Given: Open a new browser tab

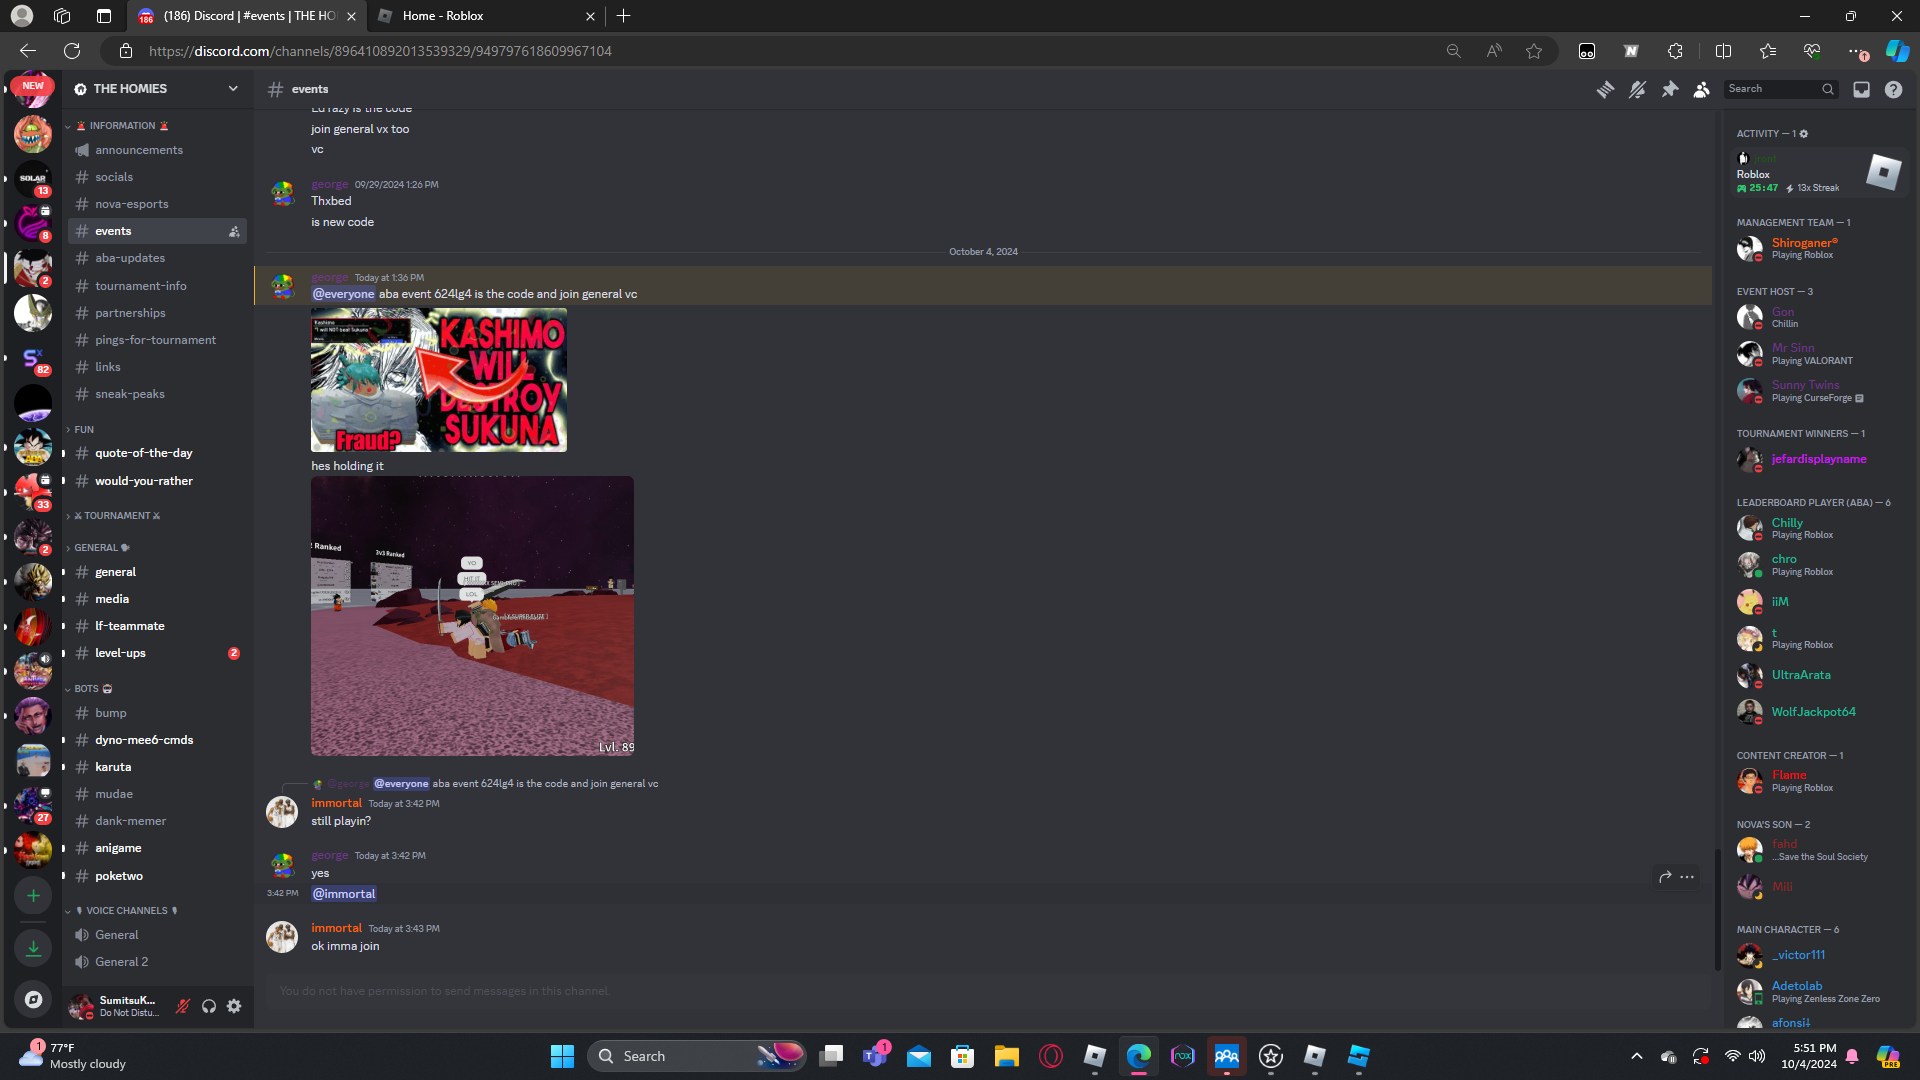Looking at the screenshot, I should (624, 16).
